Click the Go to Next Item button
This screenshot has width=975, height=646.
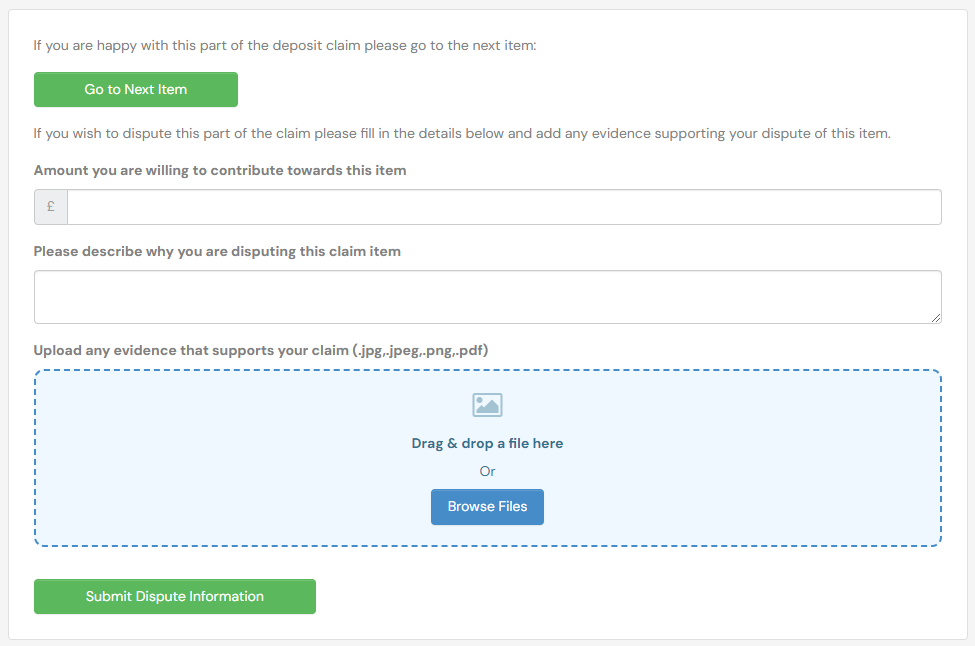point(136,89)
